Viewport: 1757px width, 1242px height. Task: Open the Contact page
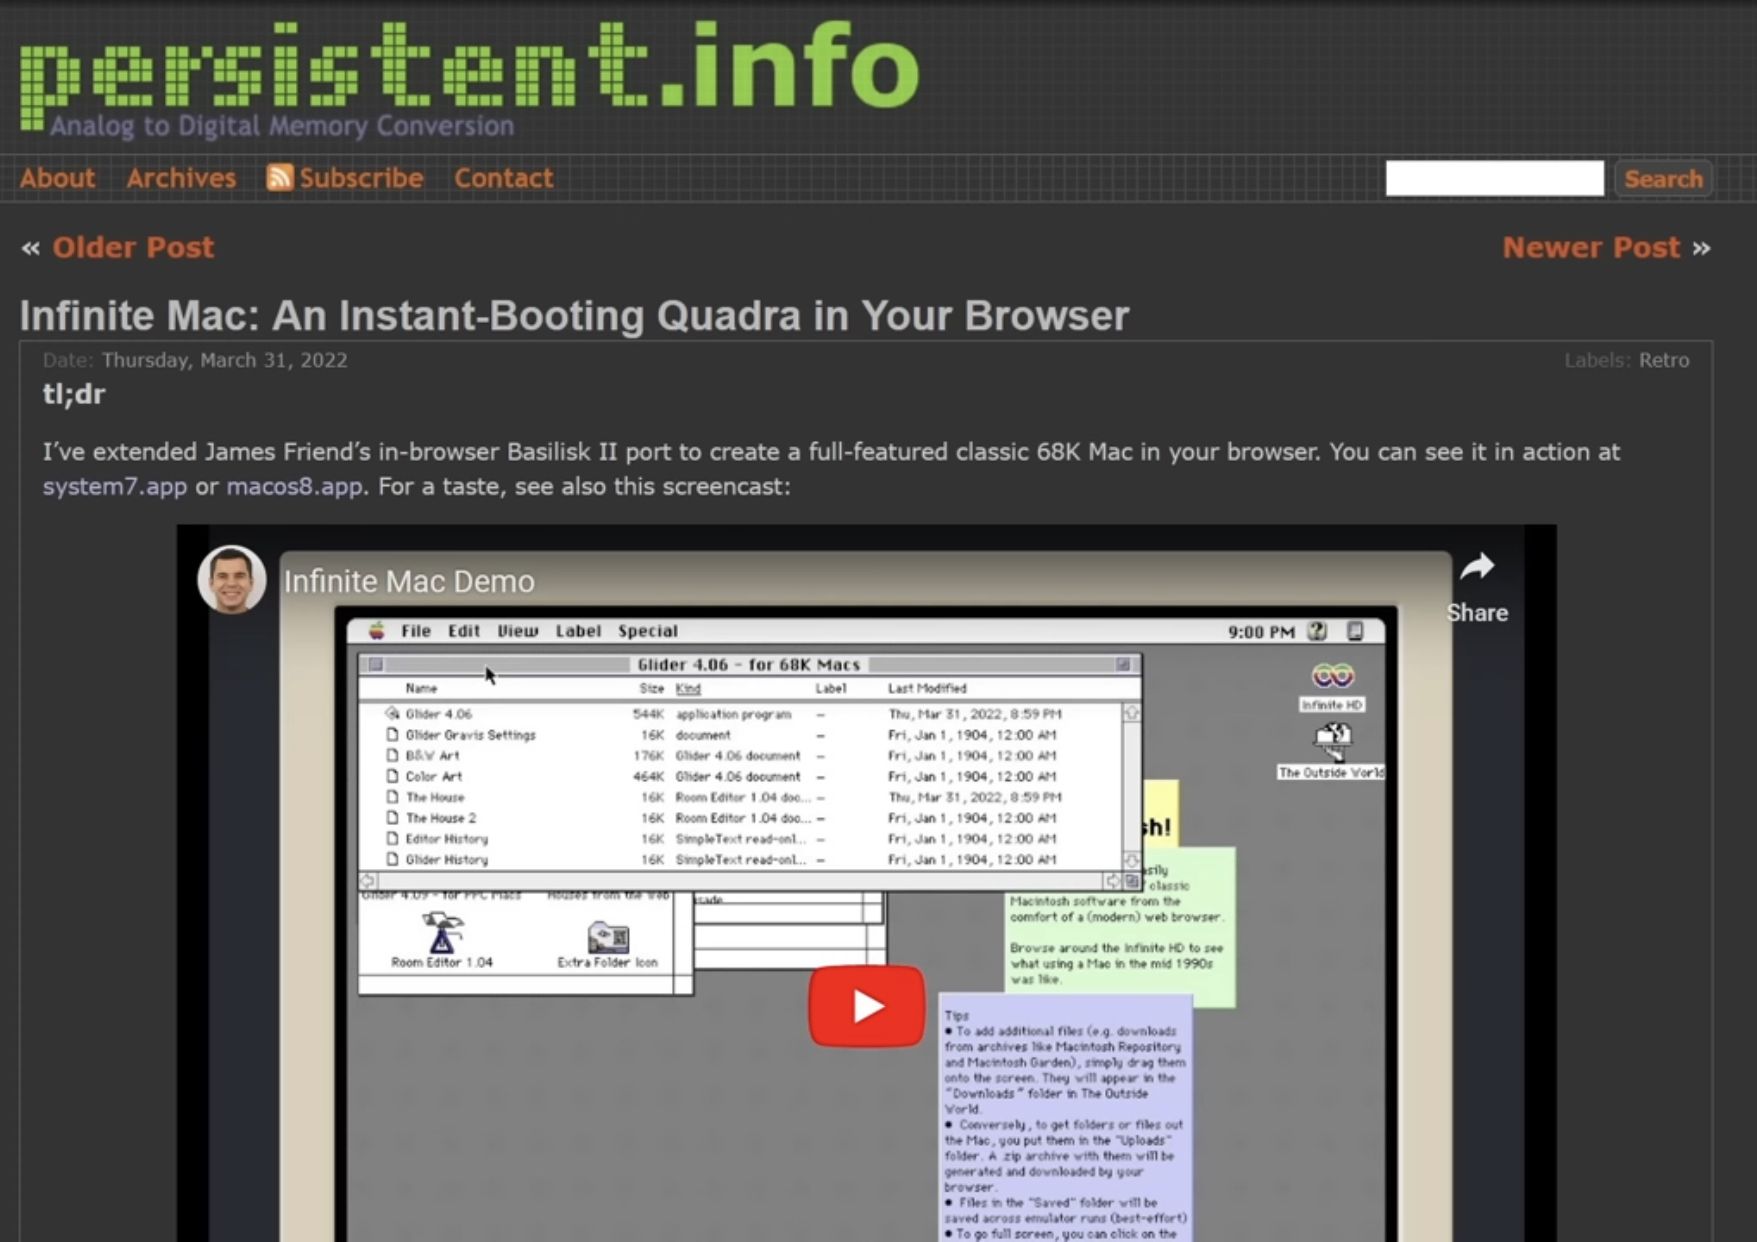[503, 178]
